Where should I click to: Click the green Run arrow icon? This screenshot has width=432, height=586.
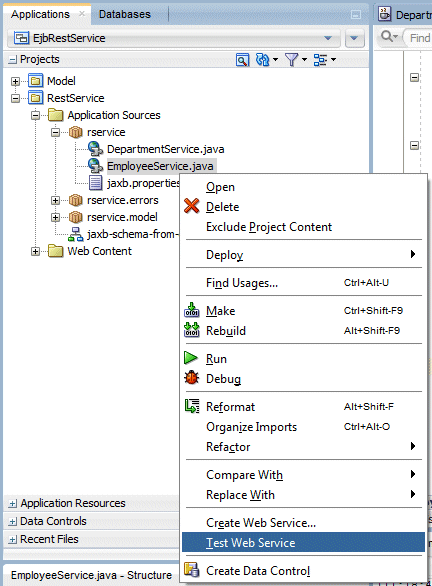point(191,358)
